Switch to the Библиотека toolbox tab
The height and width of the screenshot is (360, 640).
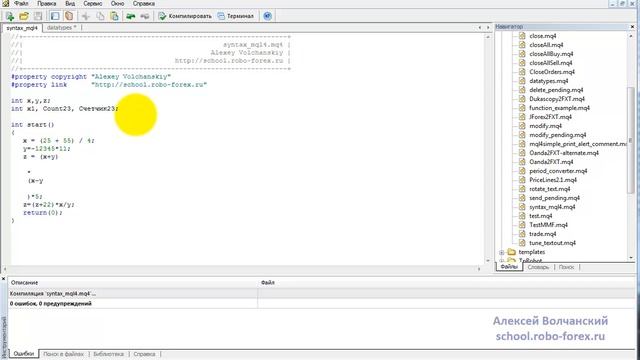[109, 354]
